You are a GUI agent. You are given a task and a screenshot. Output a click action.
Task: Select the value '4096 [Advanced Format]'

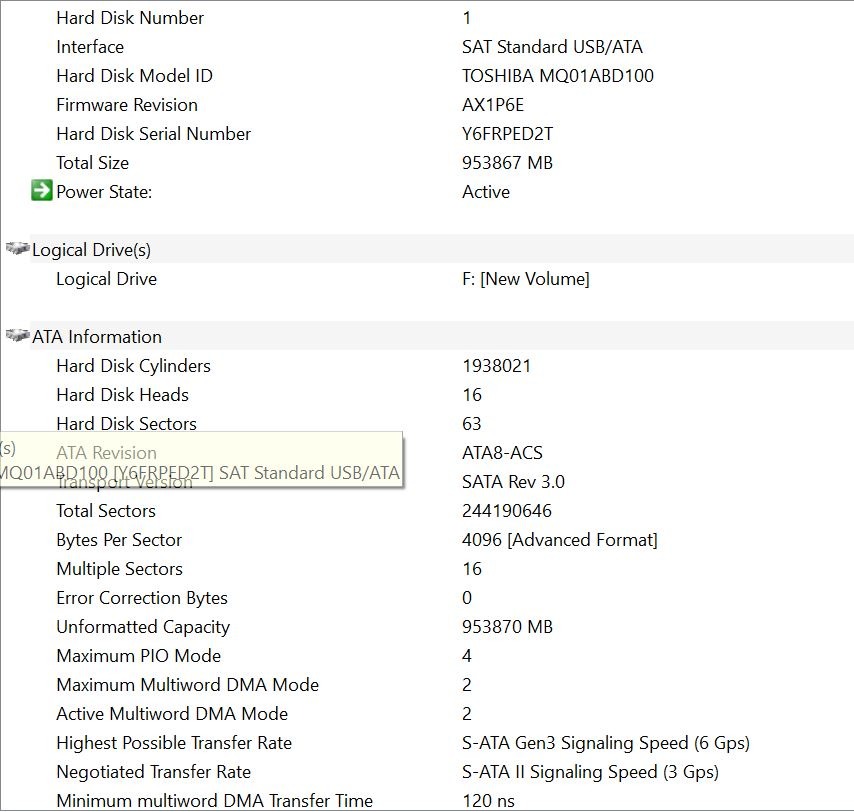pos(560,539)
